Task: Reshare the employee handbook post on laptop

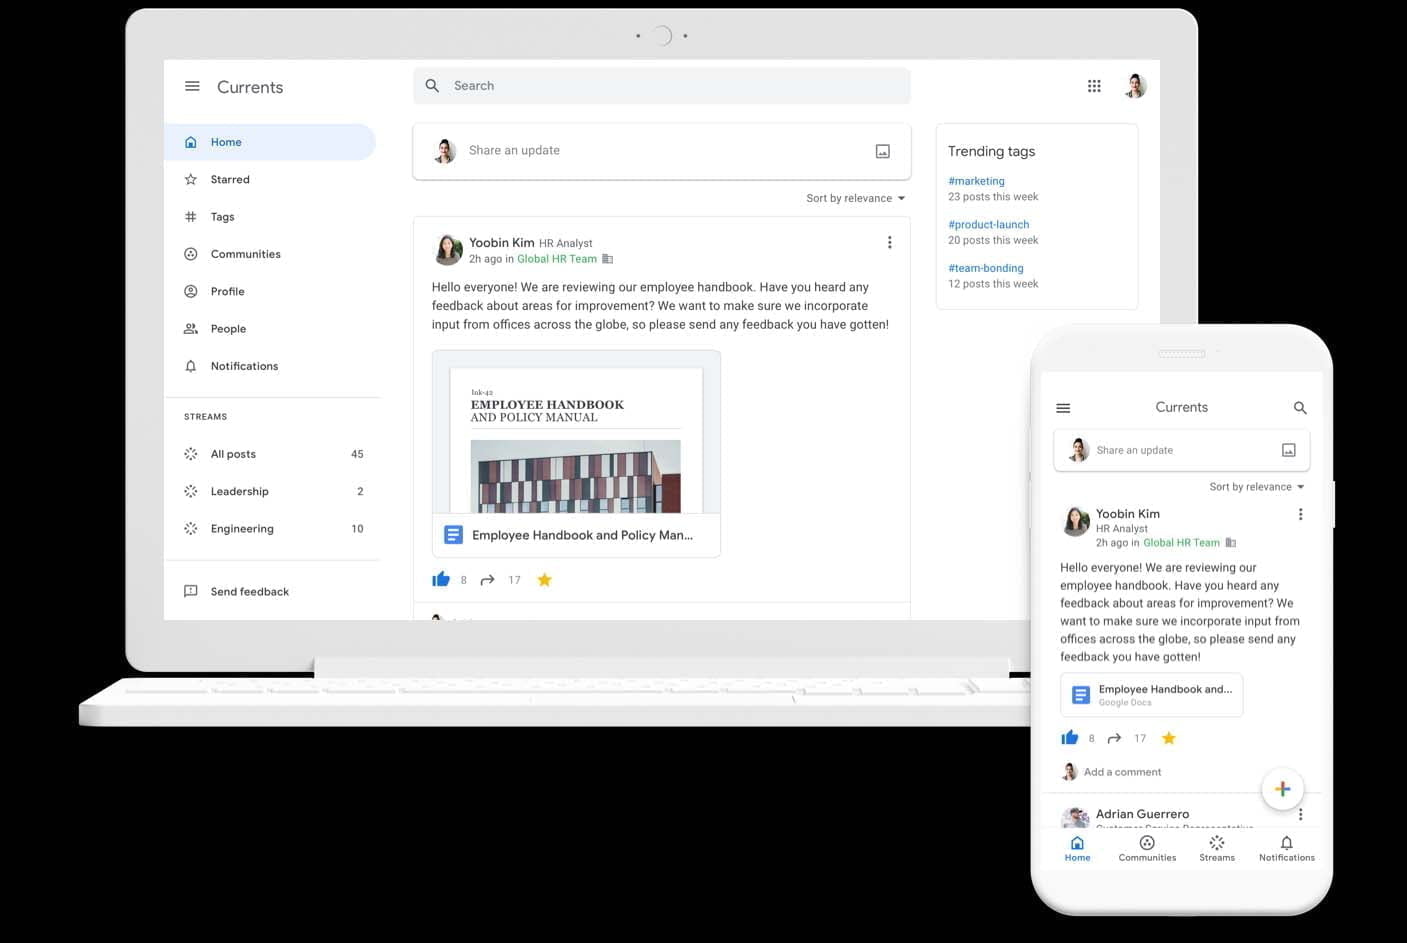Action: tap(488, 580)
